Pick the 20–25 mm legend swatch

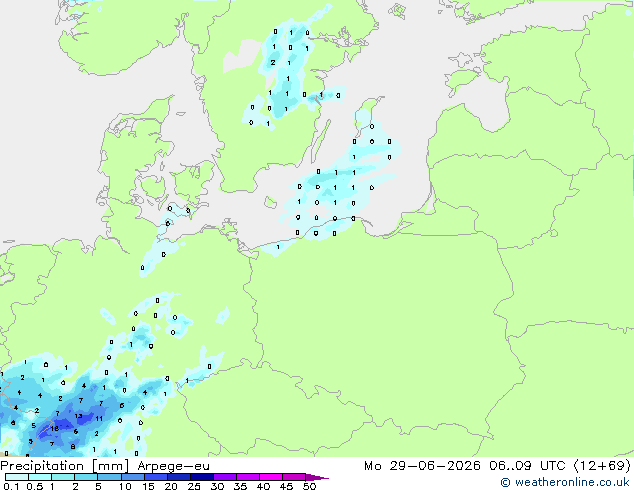click(x=179, y=477)
